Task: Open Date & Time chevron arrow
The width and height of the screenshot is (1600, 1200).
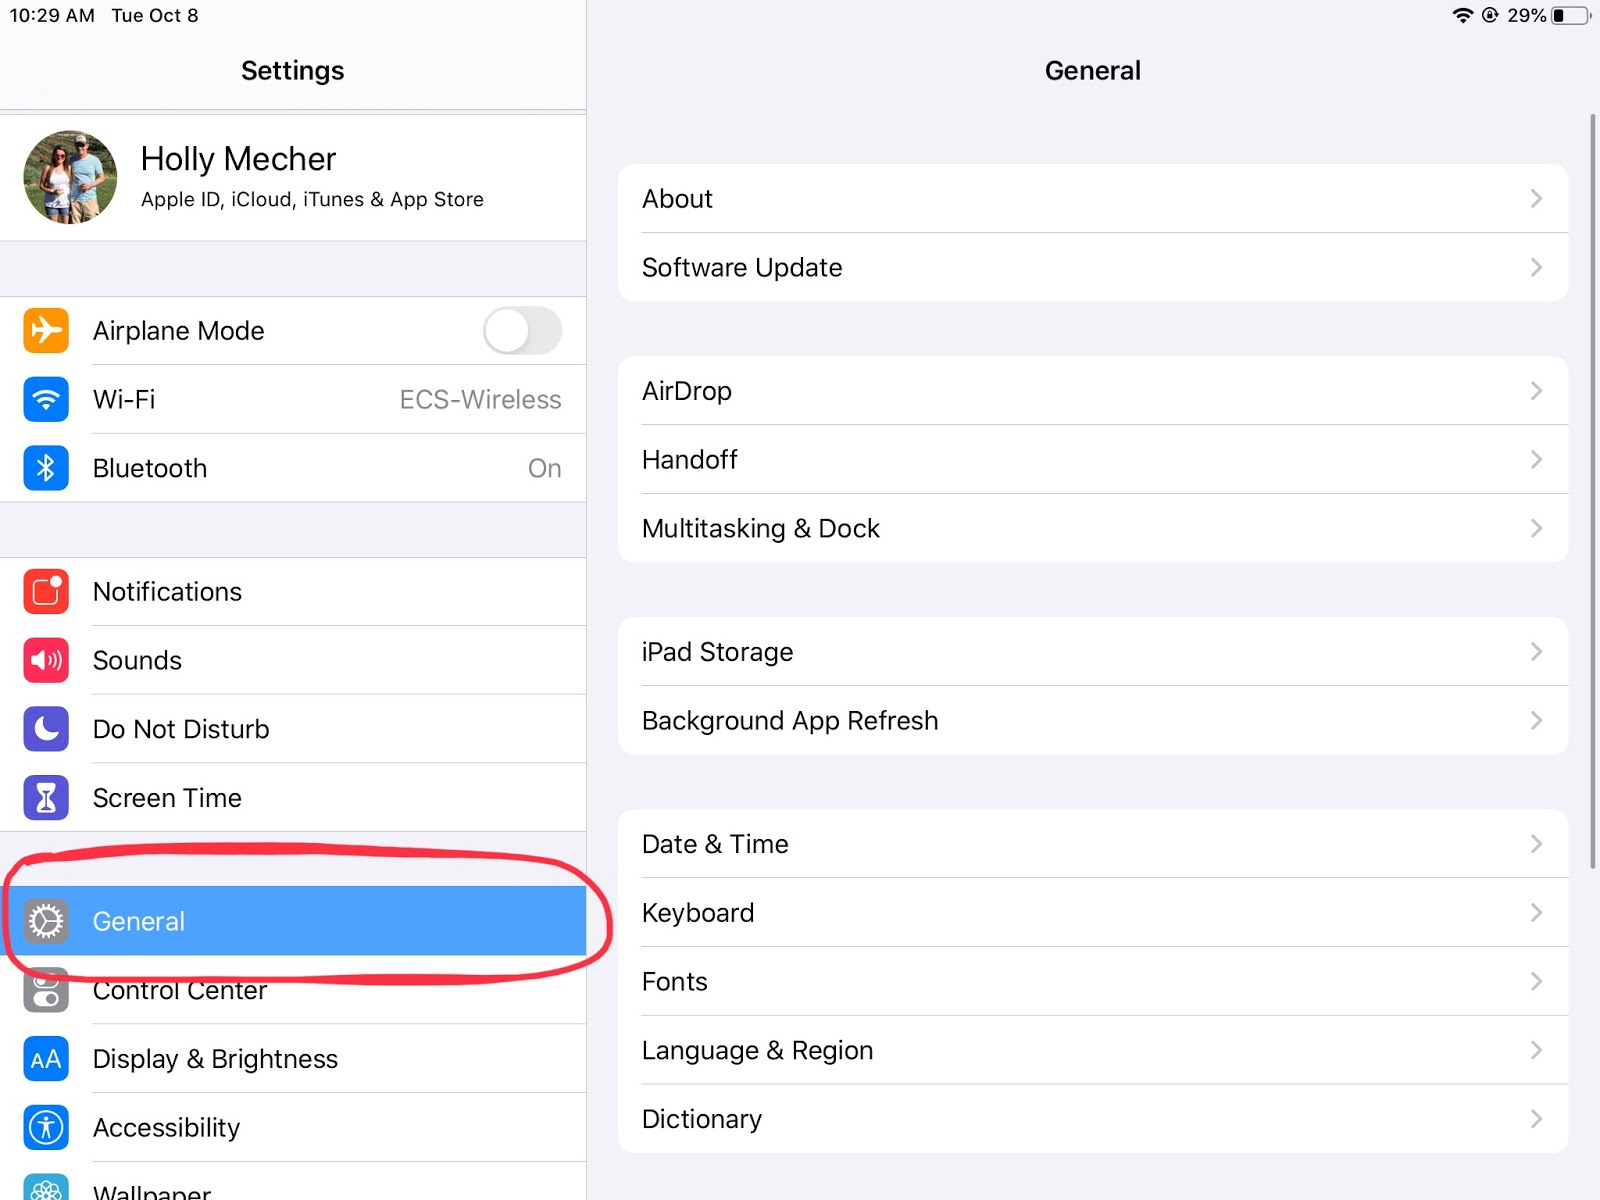Action: 1536,844
